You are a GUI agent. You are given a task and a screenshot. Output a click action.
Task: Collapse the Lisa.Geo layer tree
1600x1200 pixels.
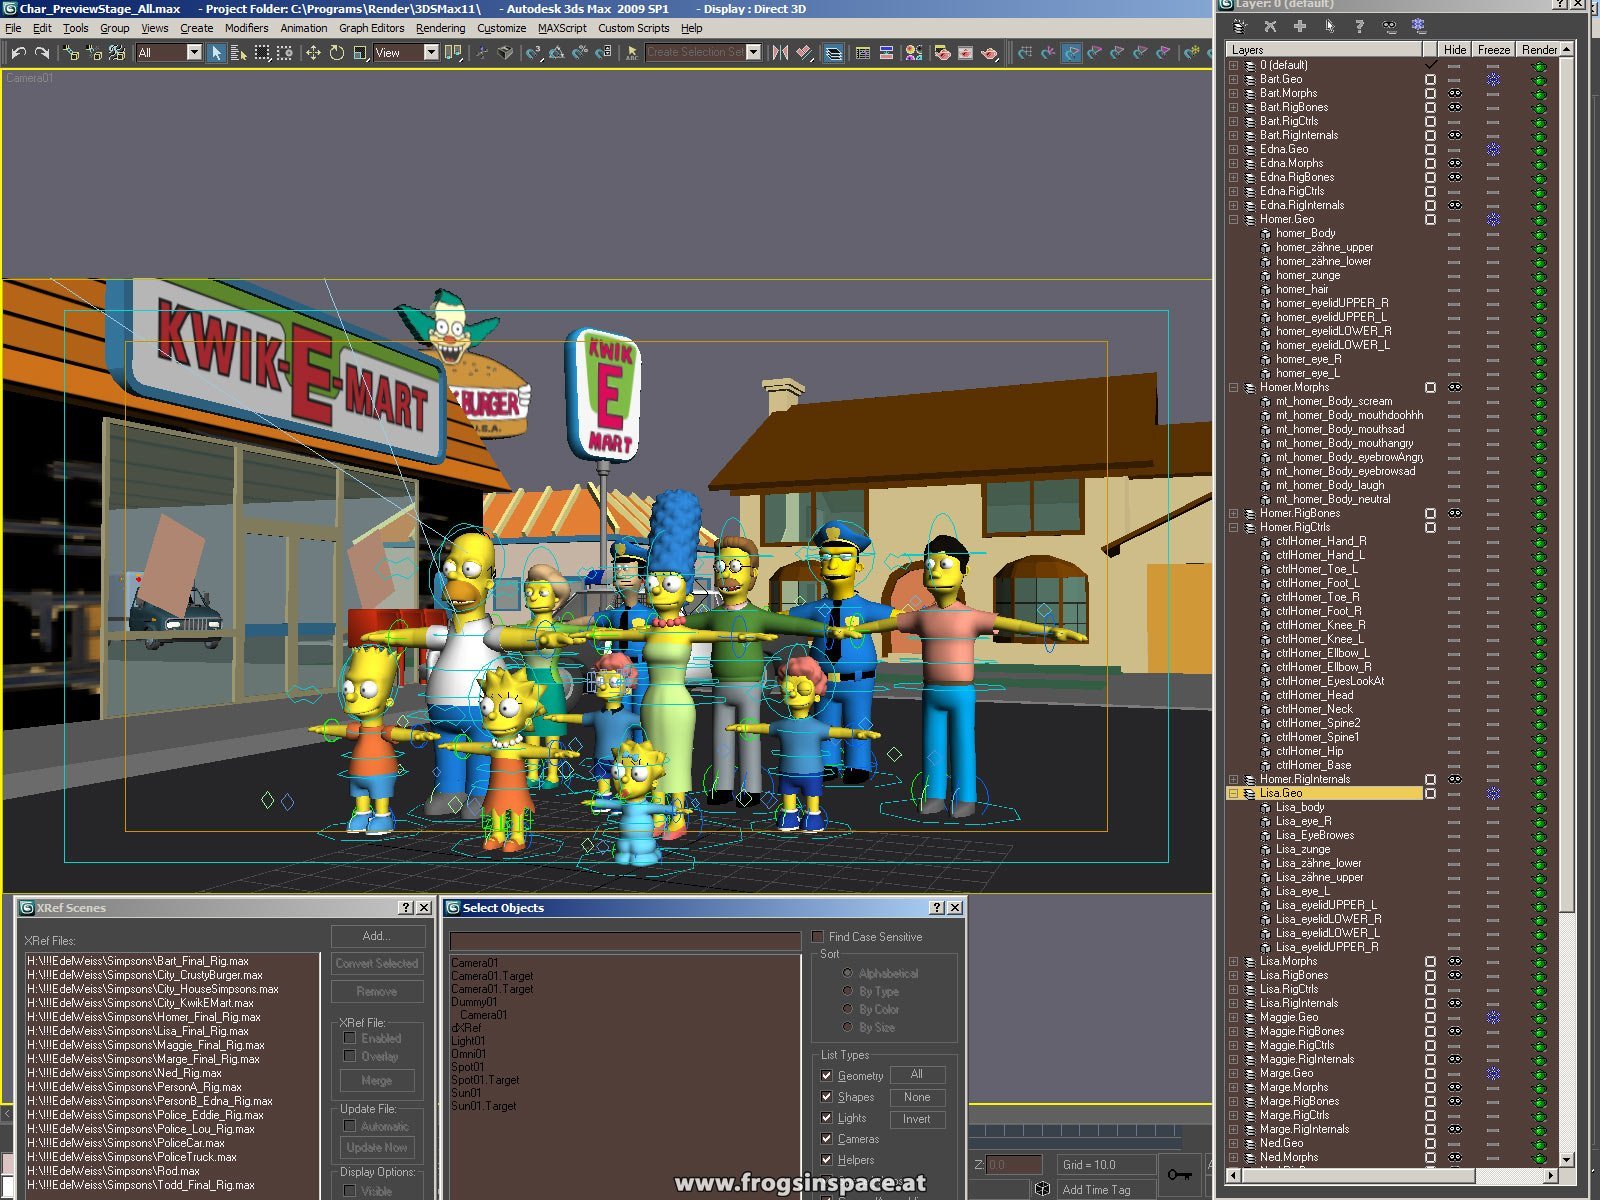1233,793
